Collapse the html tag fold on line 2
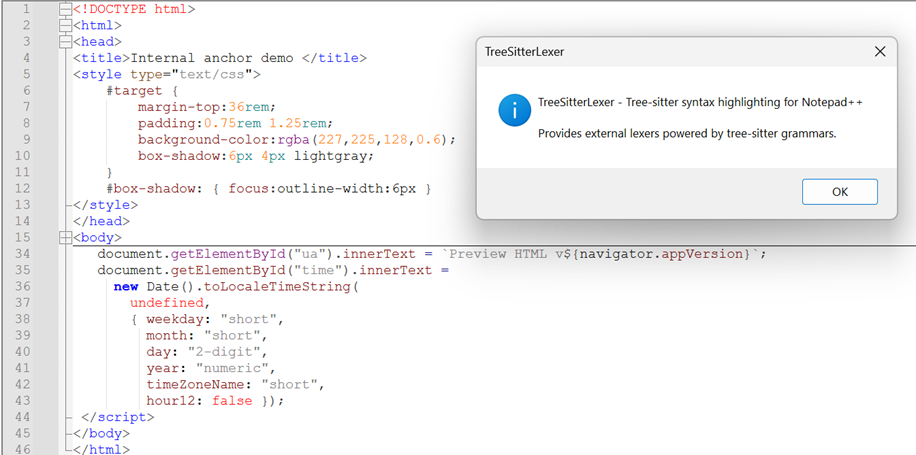 click(65, 26)
